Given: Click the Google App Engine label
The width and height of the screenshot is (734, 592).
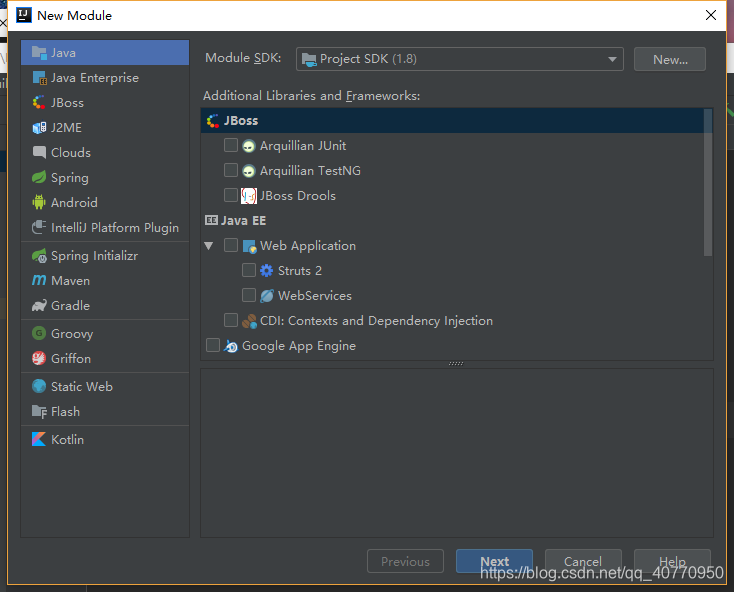Looking at the screenshot, I should click(299, 346).
